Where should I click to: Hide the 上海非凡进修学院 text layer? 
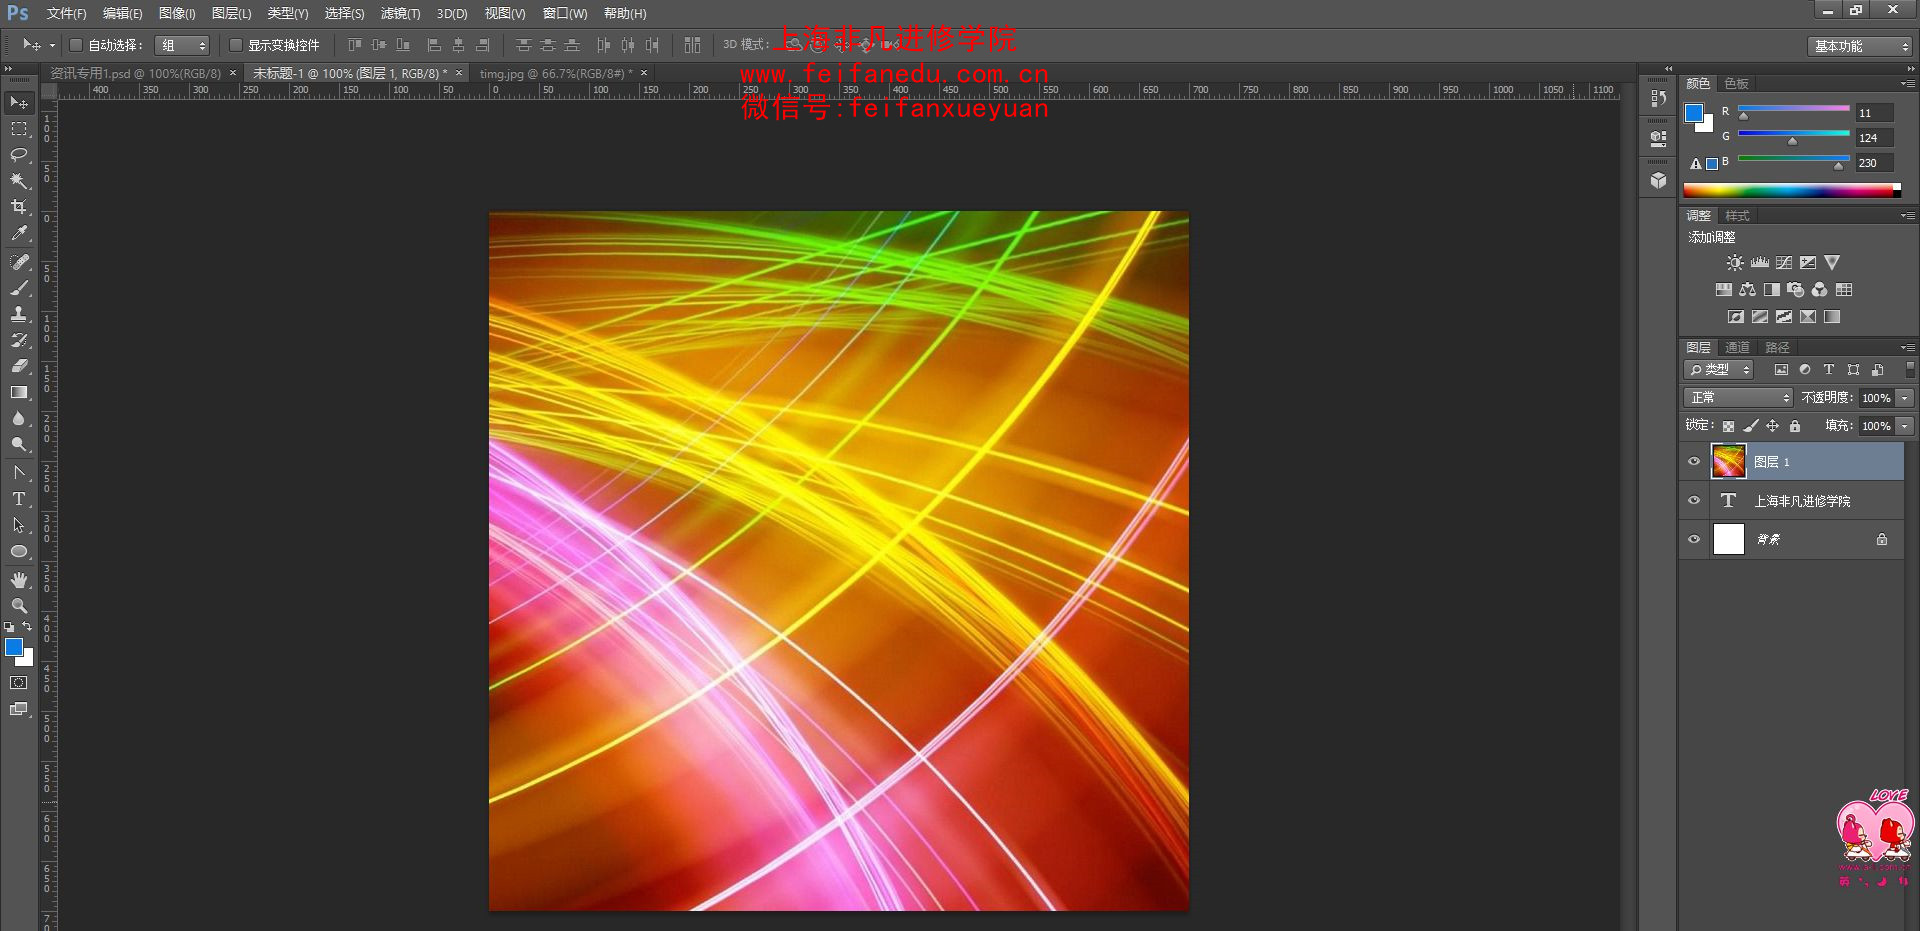(x=1694, y=501)
